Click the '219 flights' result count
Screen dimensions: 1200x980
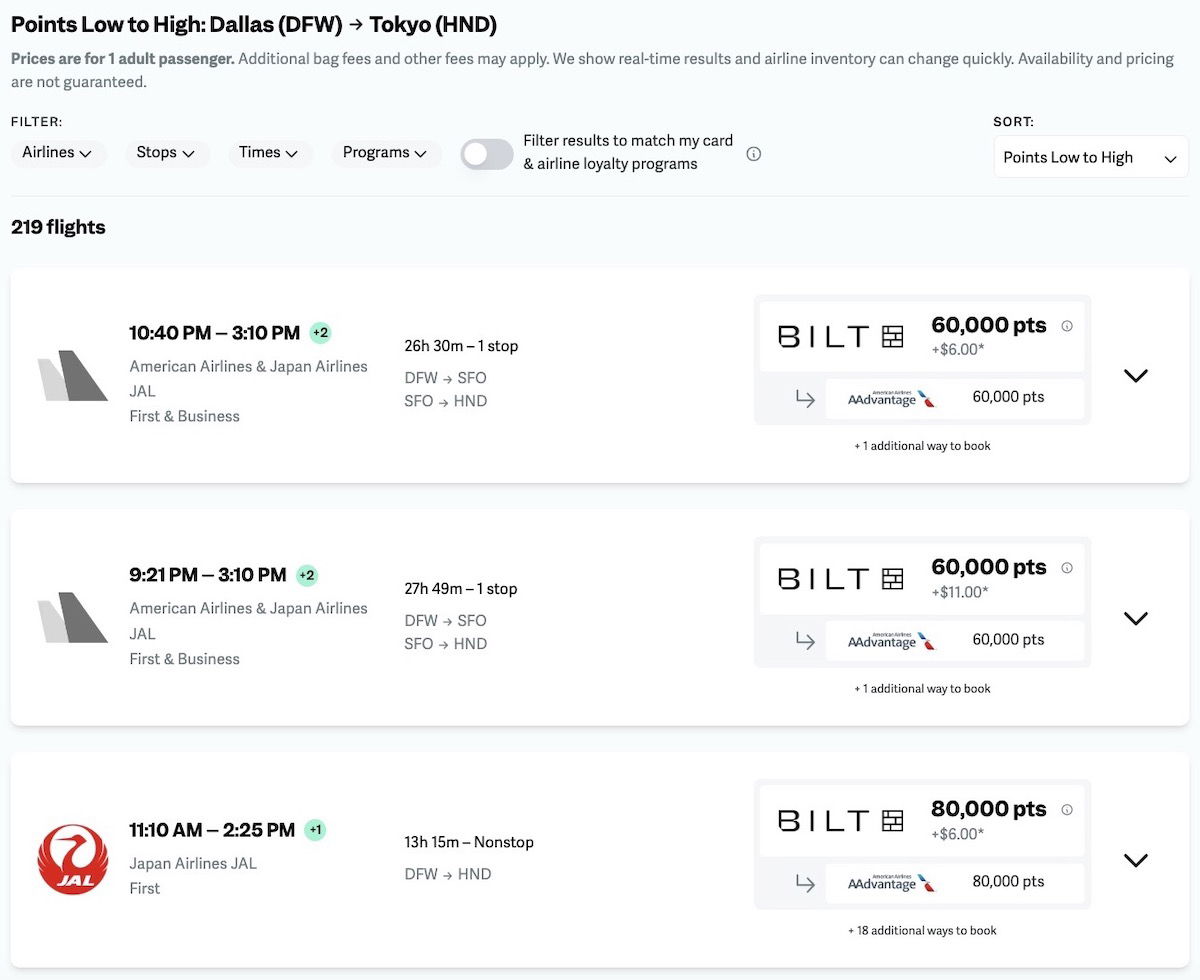click(58, 227)
